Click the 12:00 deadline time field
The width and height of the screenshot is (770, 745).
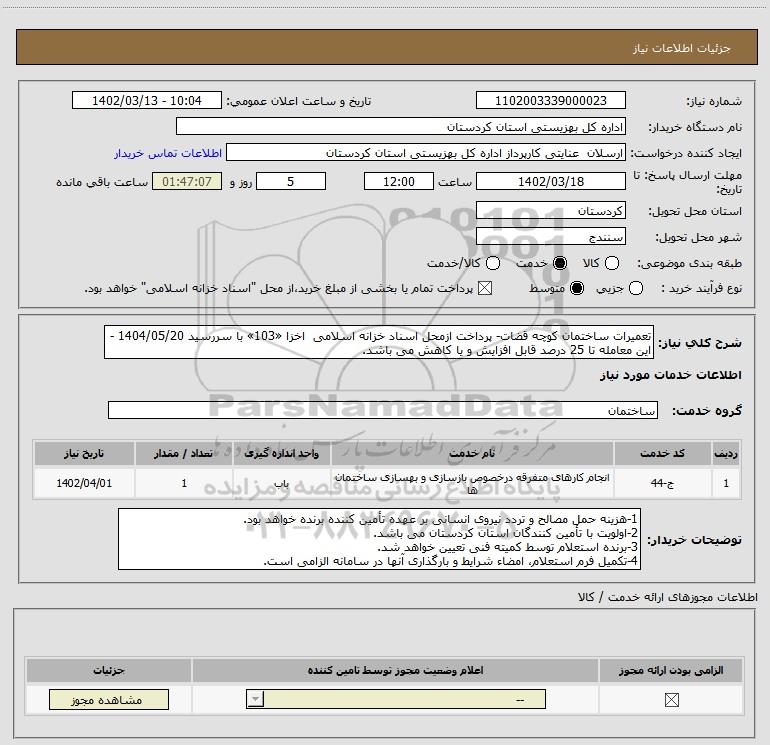(x=399, y=181)
